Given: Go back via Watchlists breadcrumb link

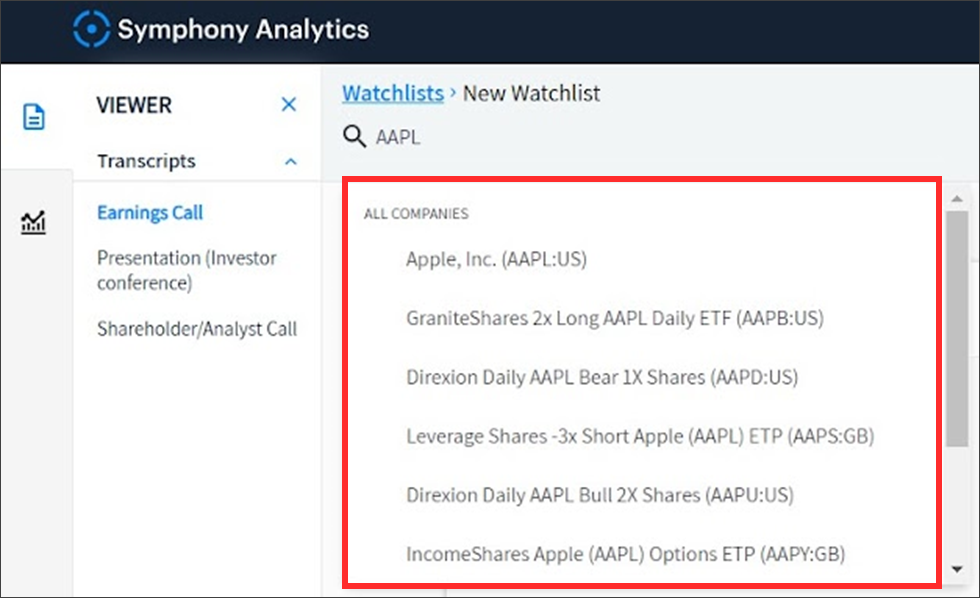Looking at the screenshot, I should 392,93.
